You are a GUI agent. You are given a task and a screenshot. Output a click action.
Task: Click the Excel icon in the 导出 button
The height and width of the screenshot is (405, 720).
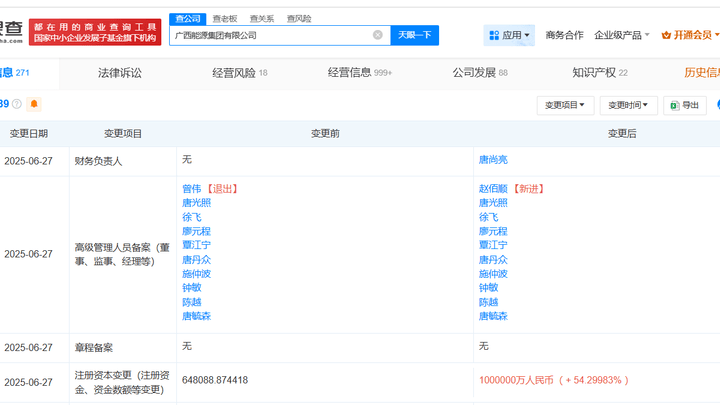coord(675,106)
